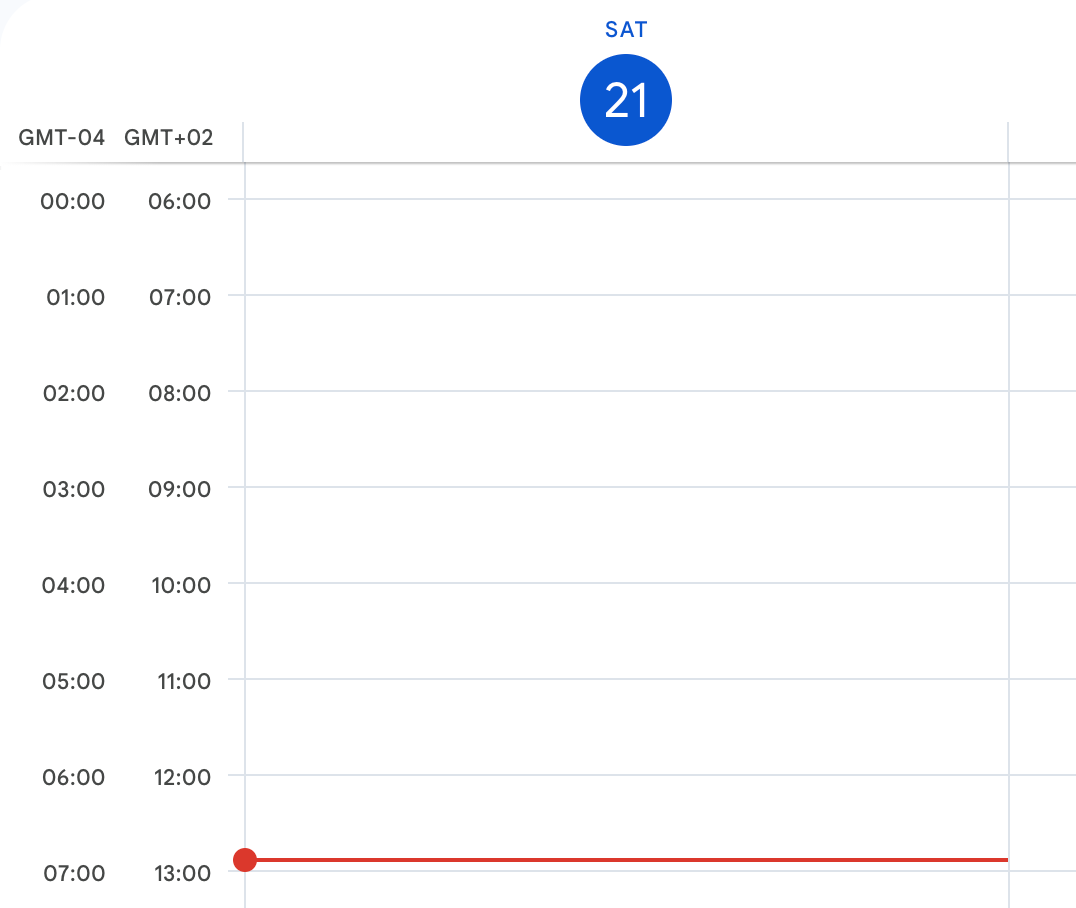Click the 09:00 GMT+02 time label

coord(180,489)
